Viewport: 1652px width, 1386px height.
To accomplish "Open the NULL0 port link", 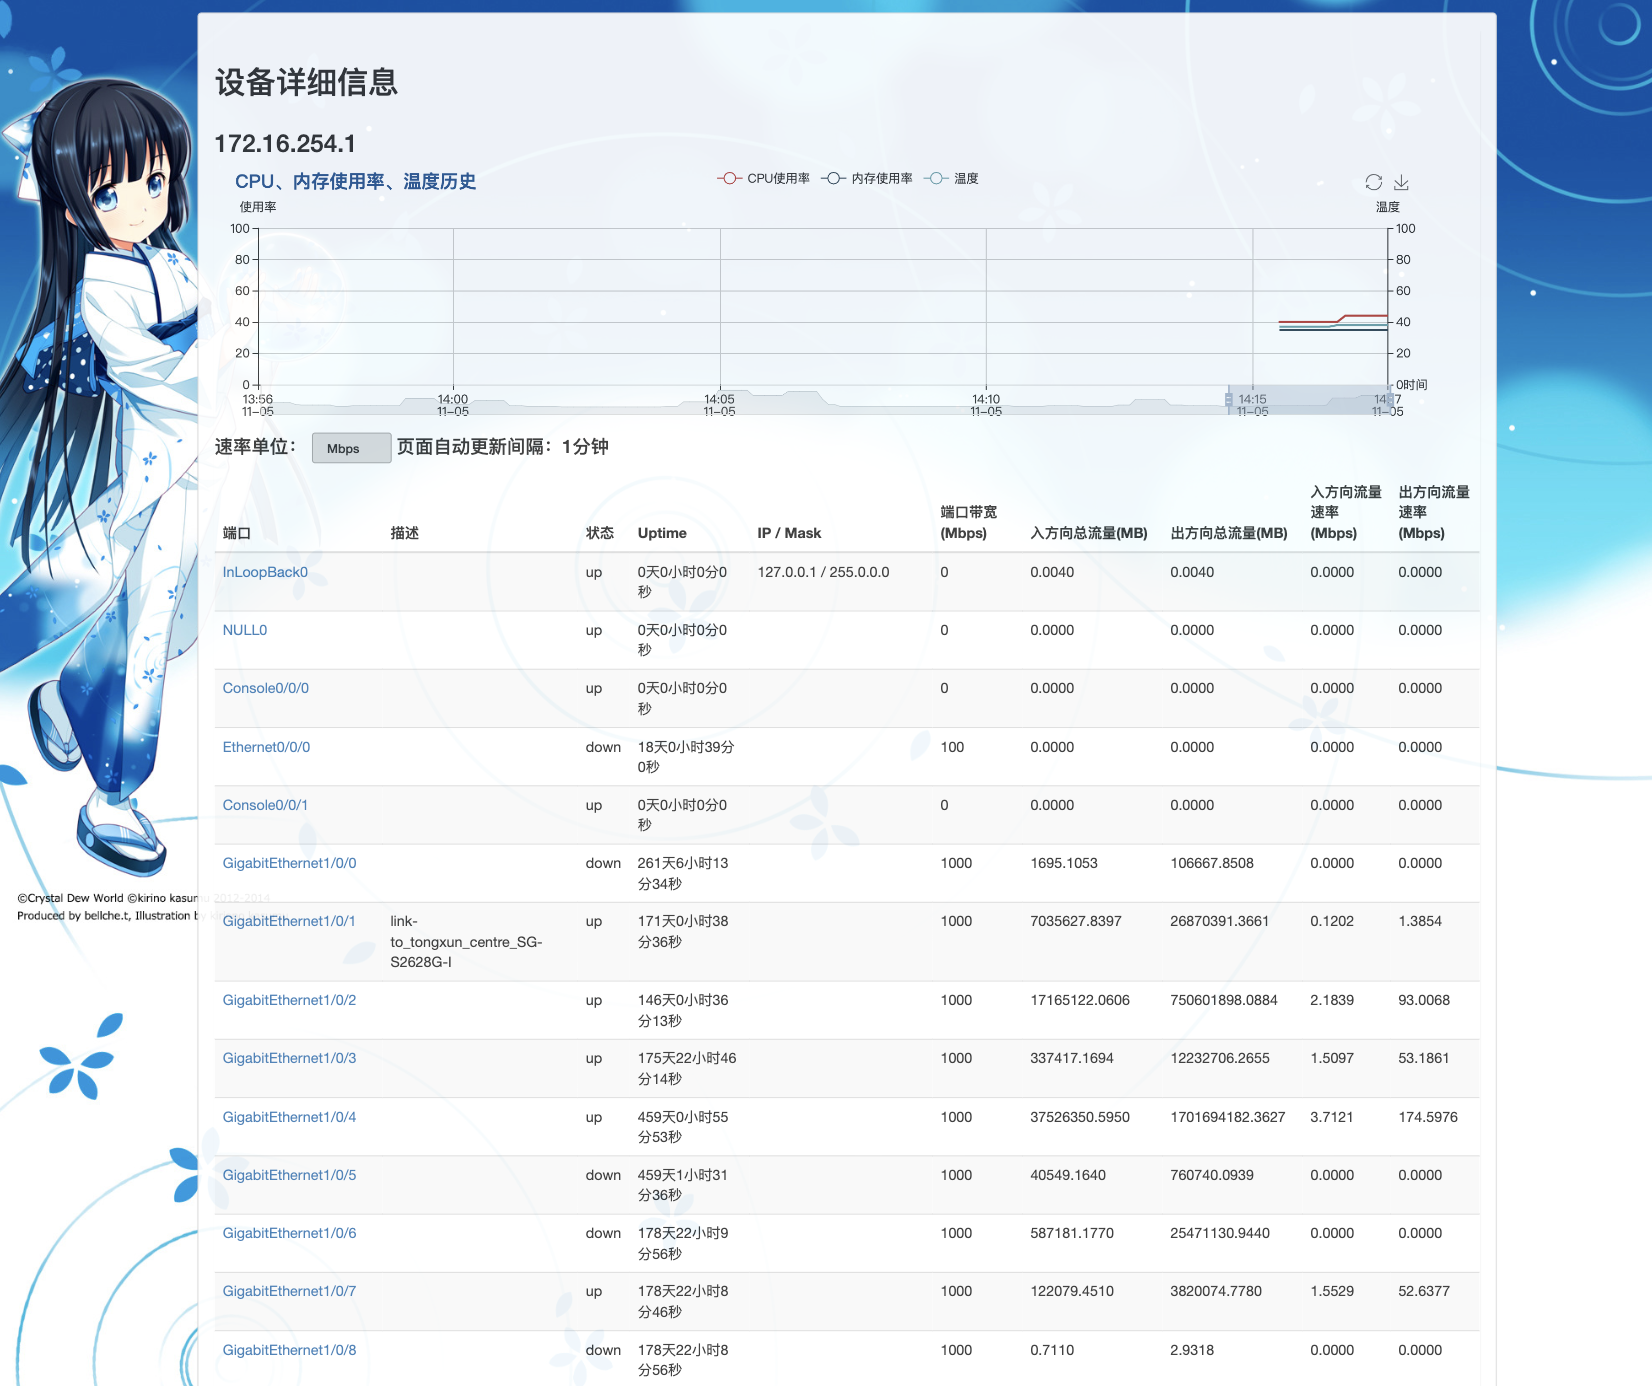I will pyautogui.click(x=245, y=630).
